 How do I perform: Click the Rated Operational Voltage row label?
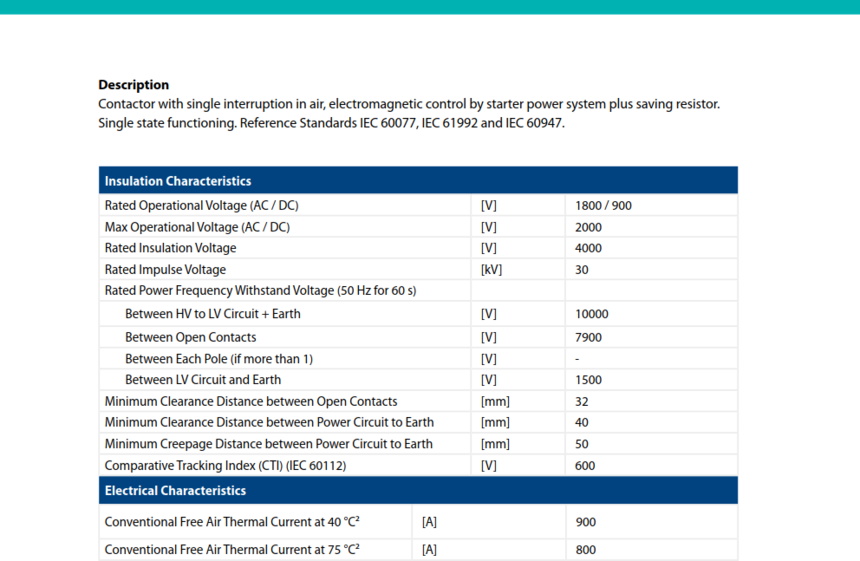[201, 206]
